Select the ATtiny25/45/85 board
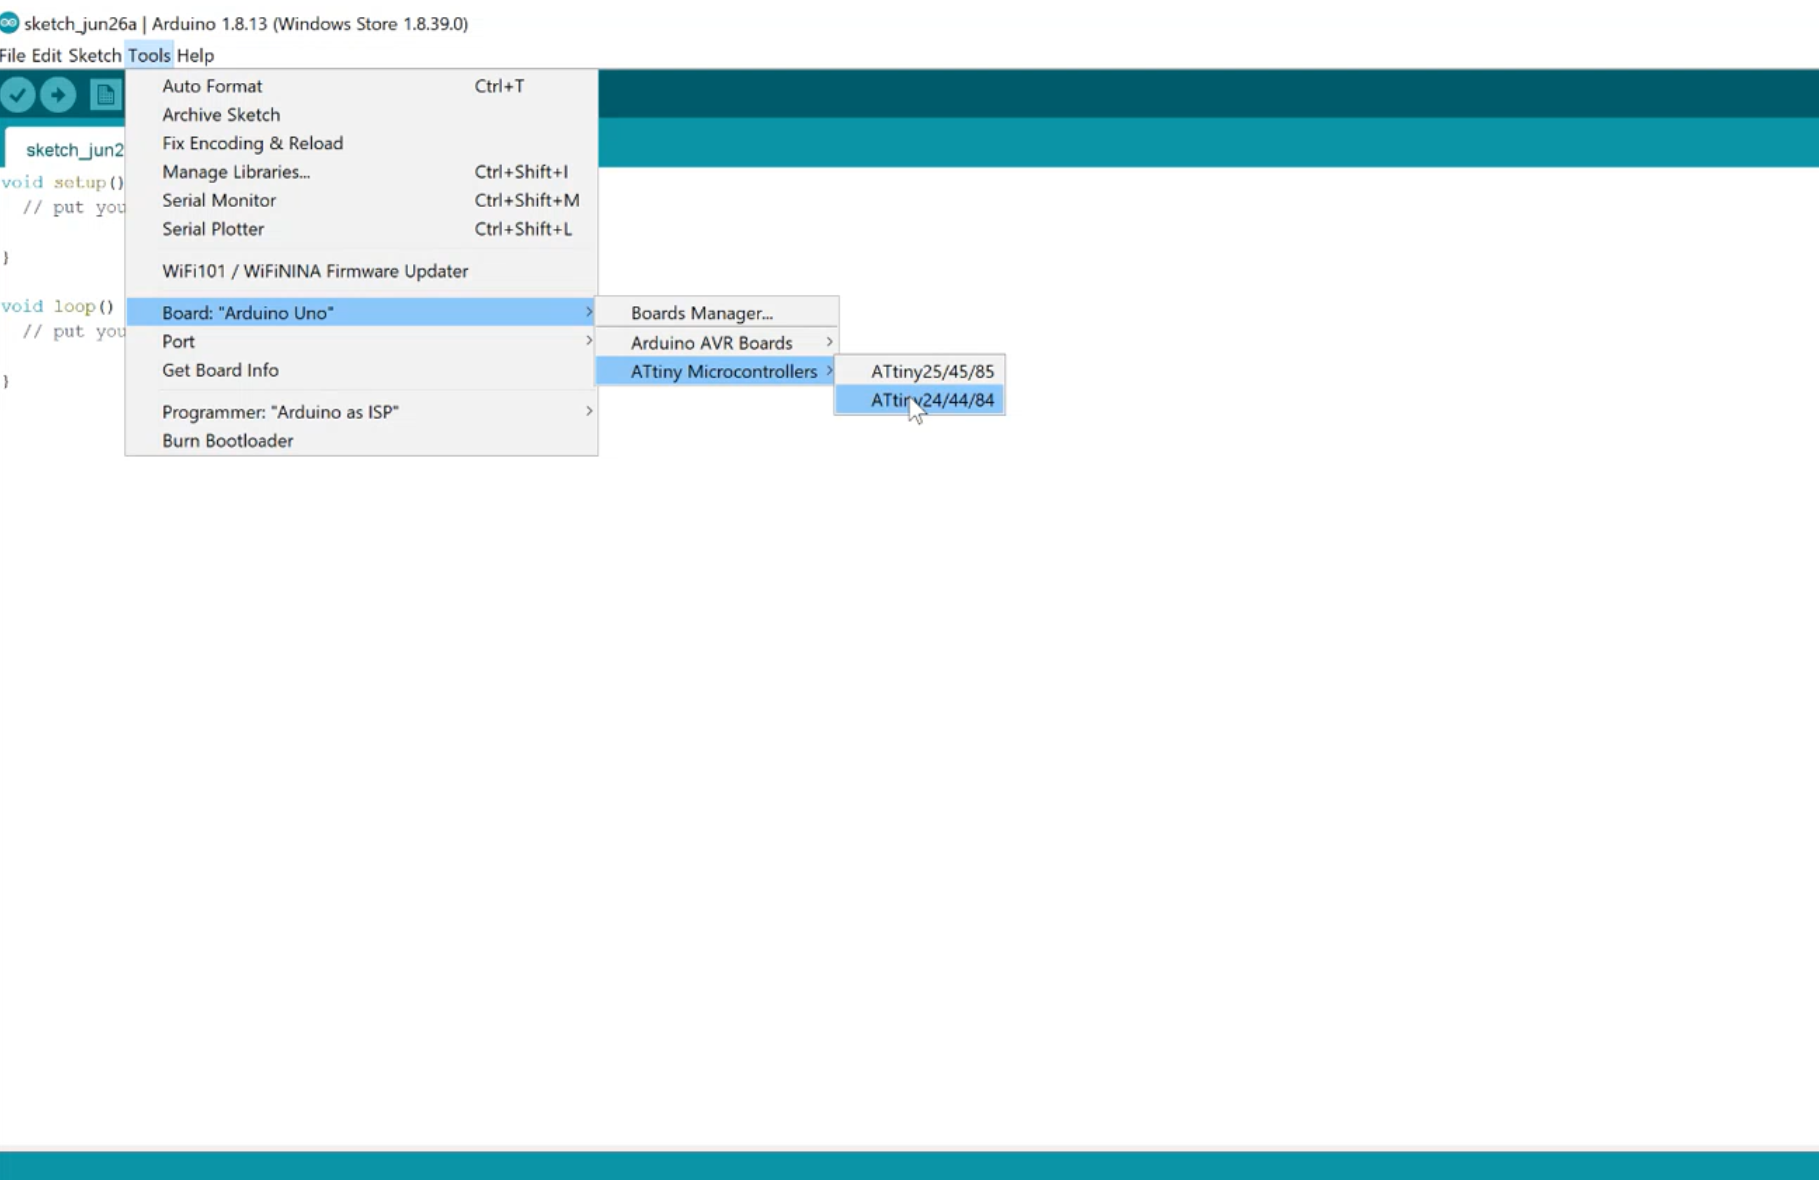The height and width of the screenshot is (1180, 1819). click(x=920, y=371)
